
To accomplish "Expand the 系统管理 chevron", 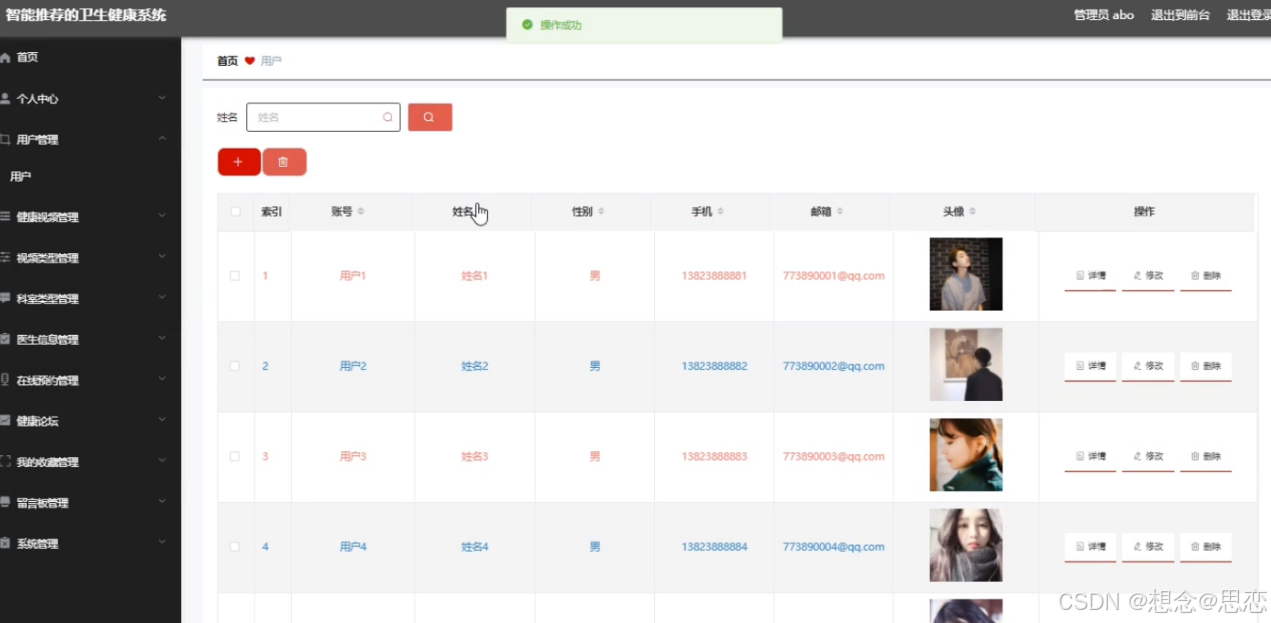I will tap(162, 543).
